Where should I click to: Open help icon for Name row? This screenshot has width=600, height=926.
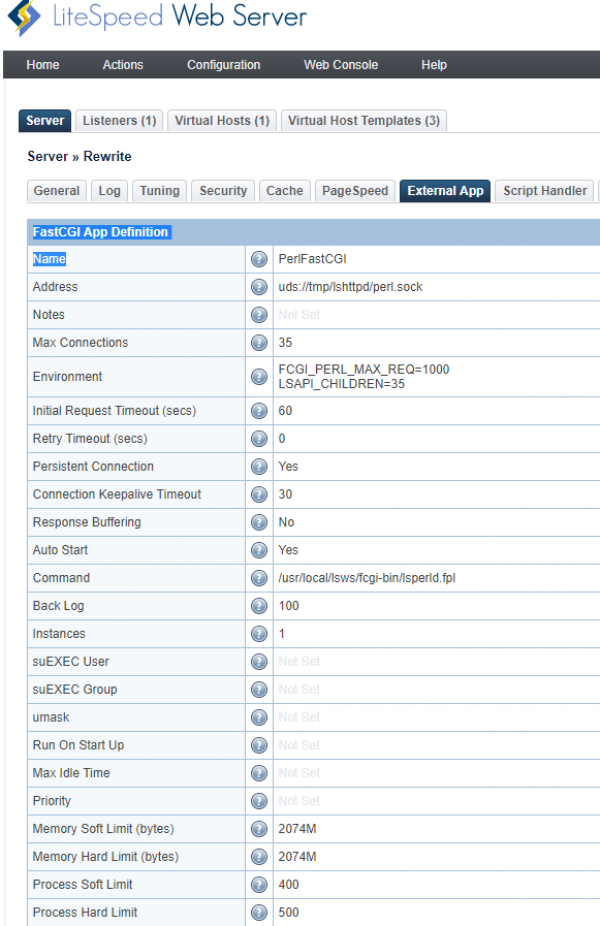point(259,259)
